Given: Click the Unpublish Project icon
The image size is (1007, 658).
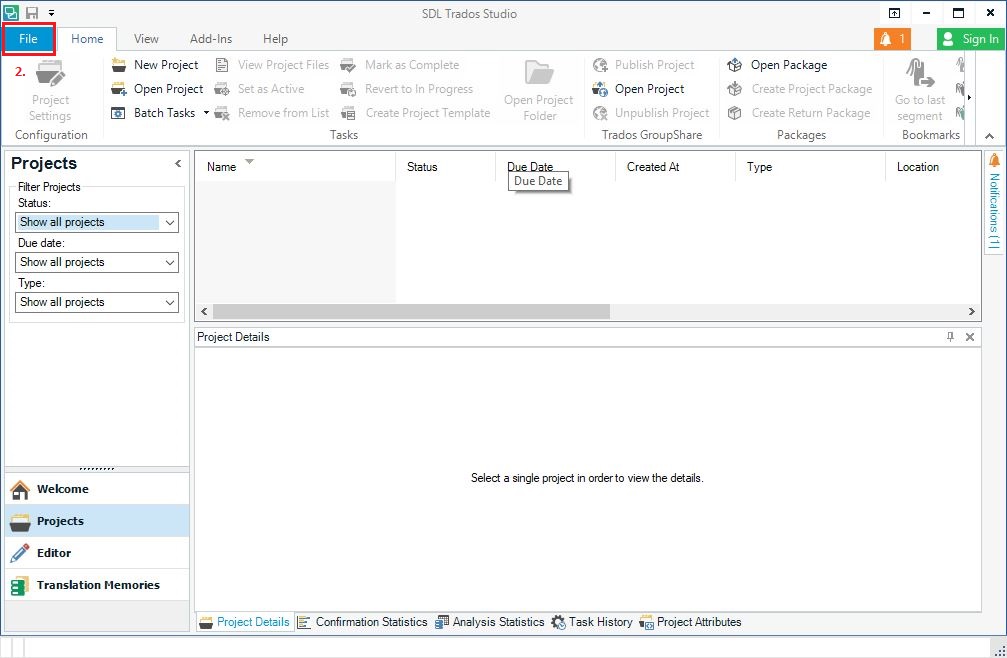Looking at the screenshot, I should coord(600,113).
